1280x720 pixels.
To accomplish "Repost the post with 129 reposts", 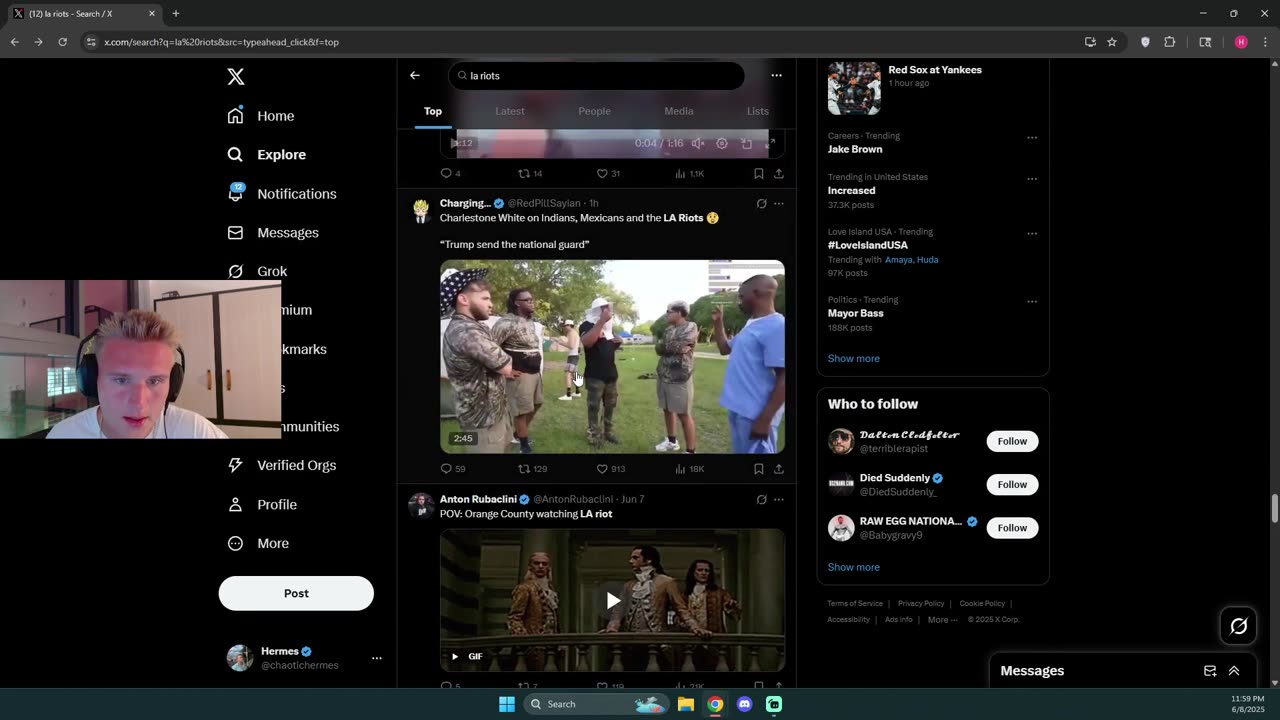I will [532, 468].
